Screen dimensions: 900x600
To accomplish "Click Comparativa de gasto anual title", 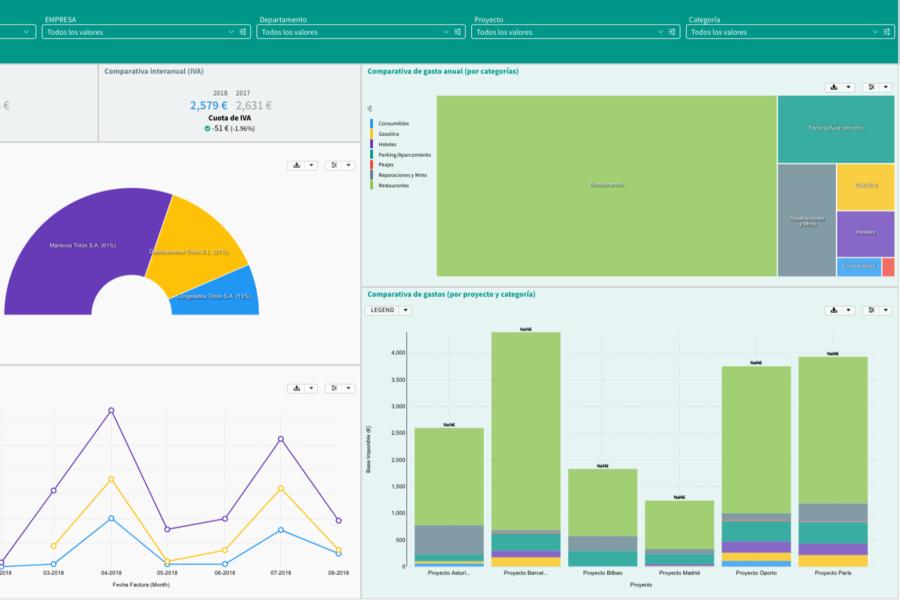I will (443, 72).
